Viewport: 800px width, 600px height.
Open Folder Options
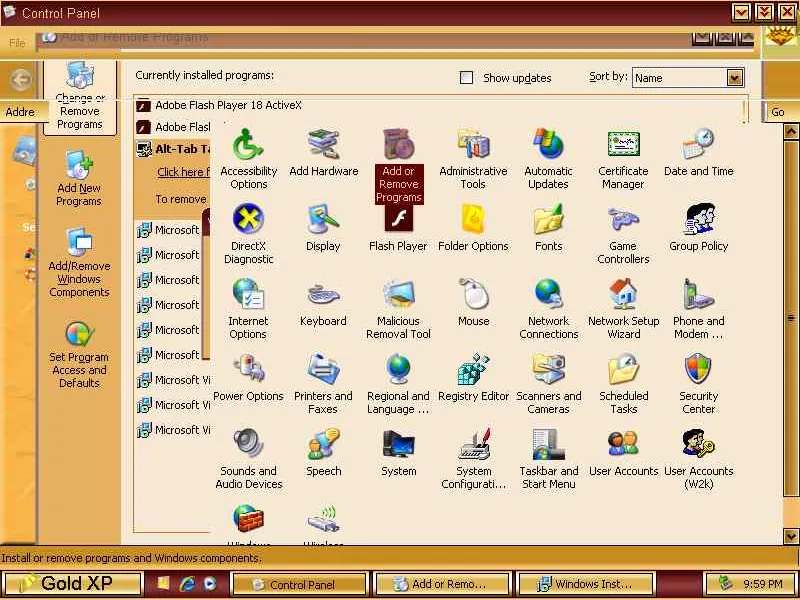[473, 227]
